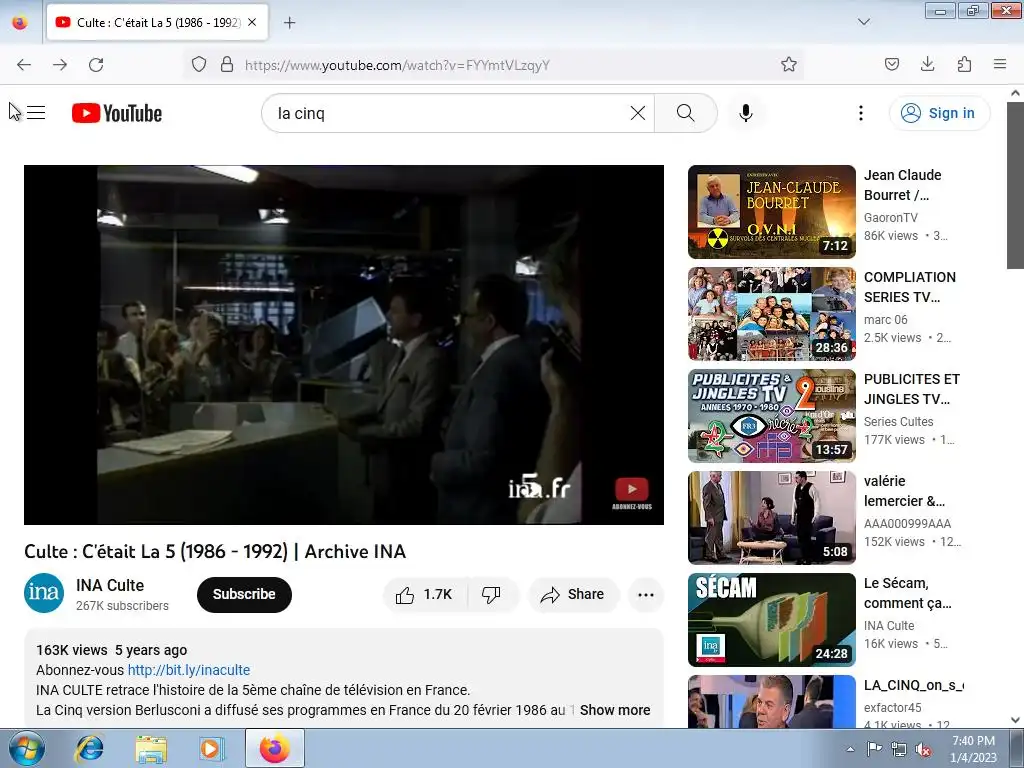Open INA Culte channel name link
This screenshot has height=768, width=1024.
click(x=110, y=585)
